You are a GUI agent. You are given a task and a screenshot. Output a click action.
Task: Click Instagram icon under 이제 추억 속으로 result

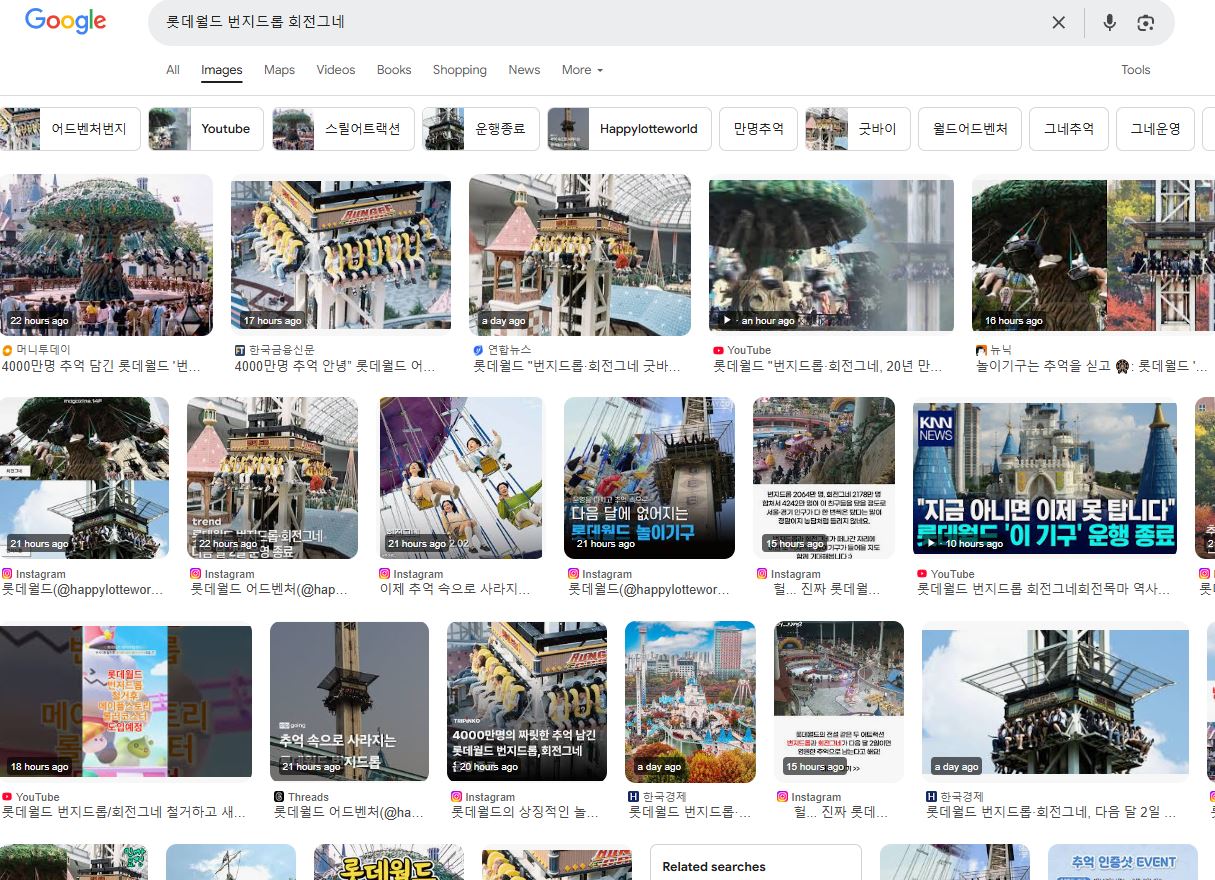pos(385,574)
